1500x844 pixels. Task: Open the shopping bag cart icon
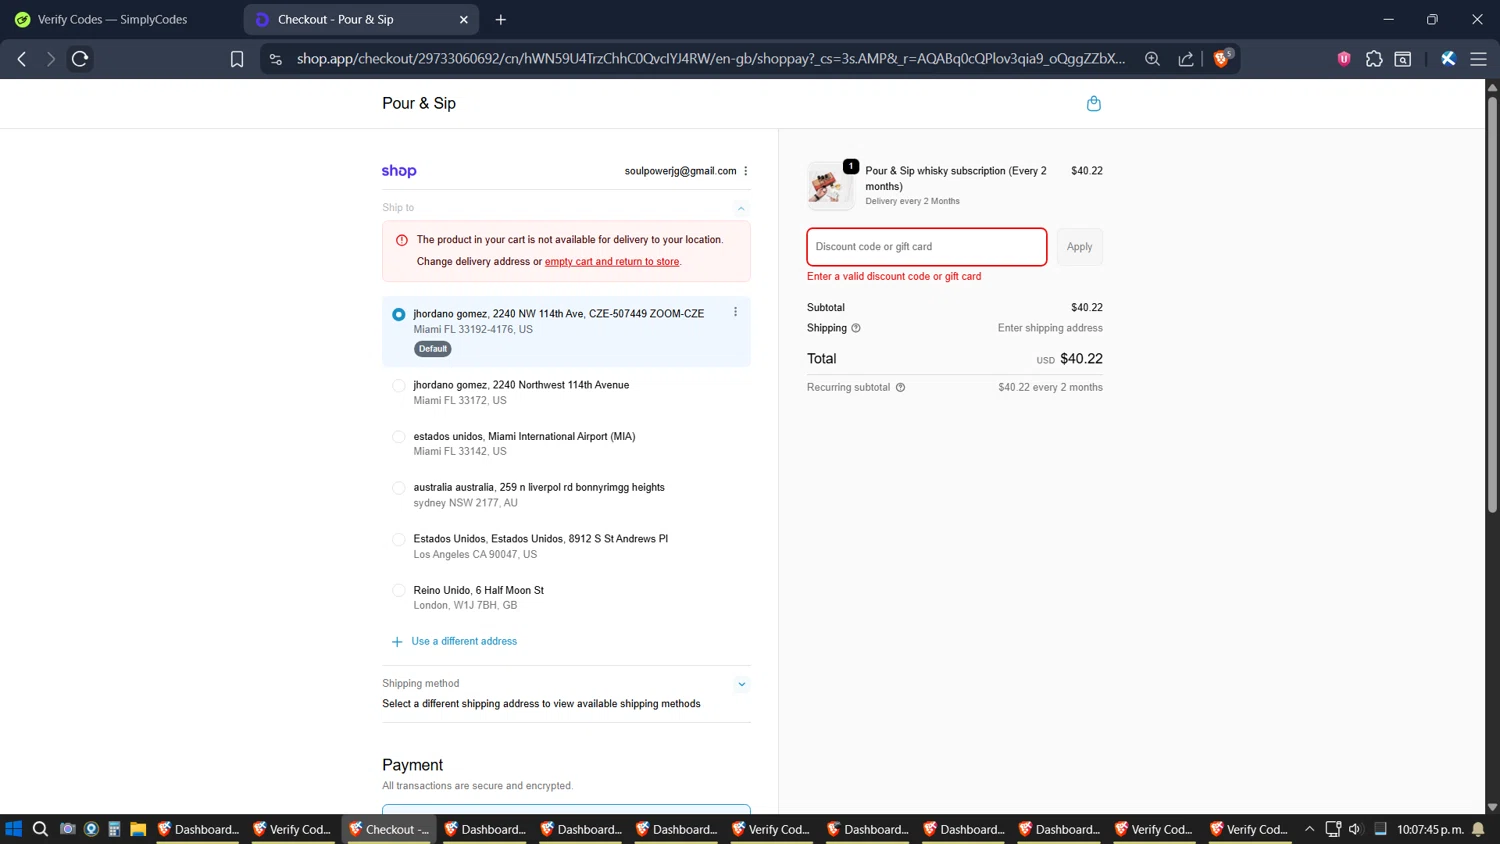click(x=1094, y=103)
